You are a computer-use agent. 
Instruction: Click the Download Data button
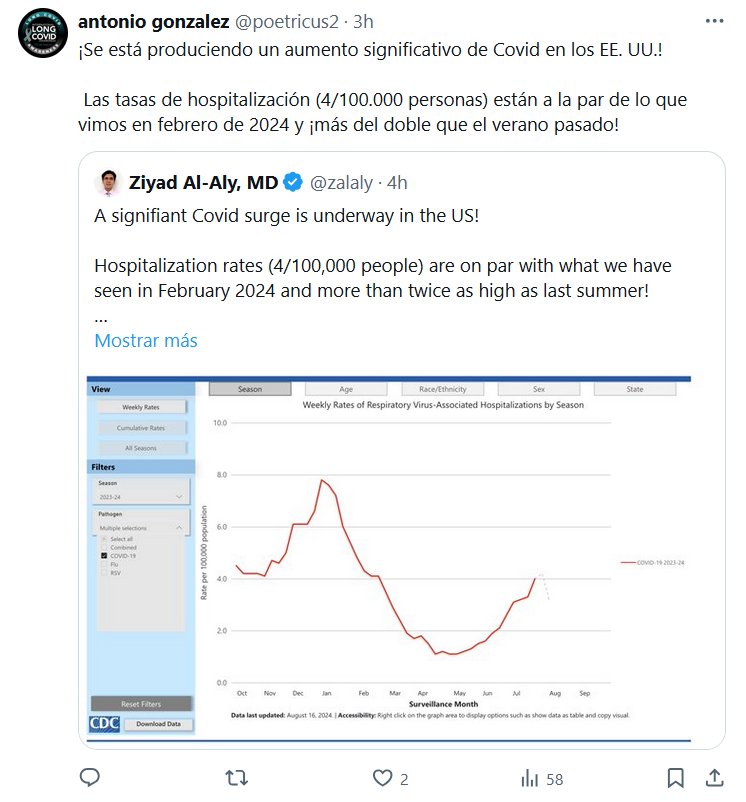tap(158, 724)
